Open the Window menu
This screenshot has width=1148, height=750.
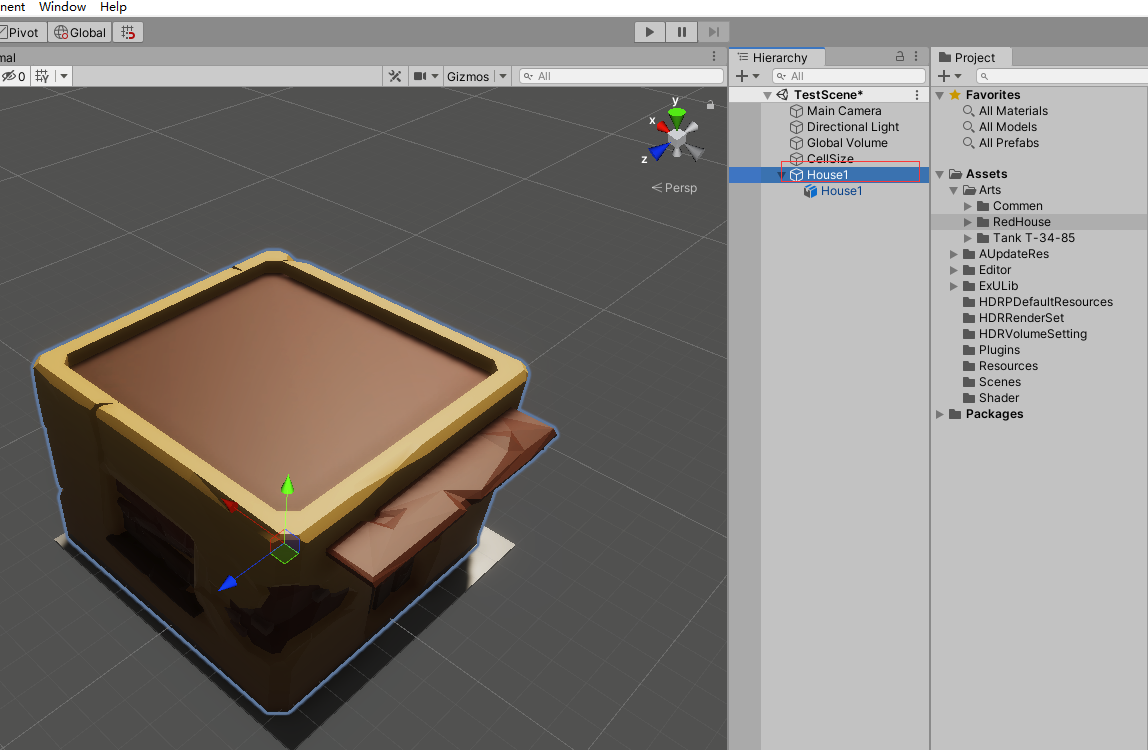coord(62,7)
